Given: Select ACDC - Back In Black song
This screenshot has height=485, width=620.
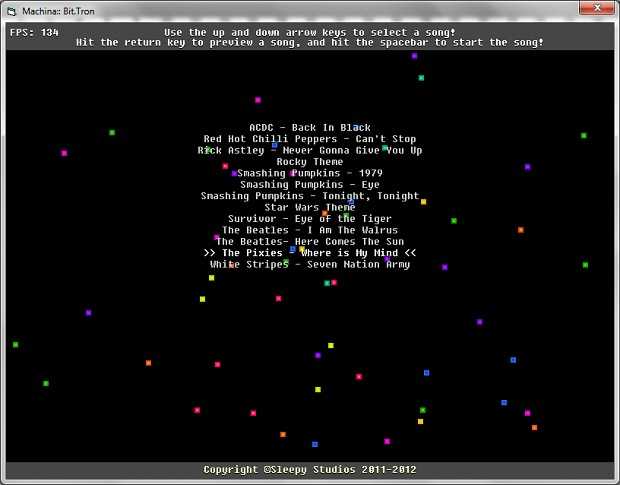Looking at the screenshot, I should pos(310,128).
